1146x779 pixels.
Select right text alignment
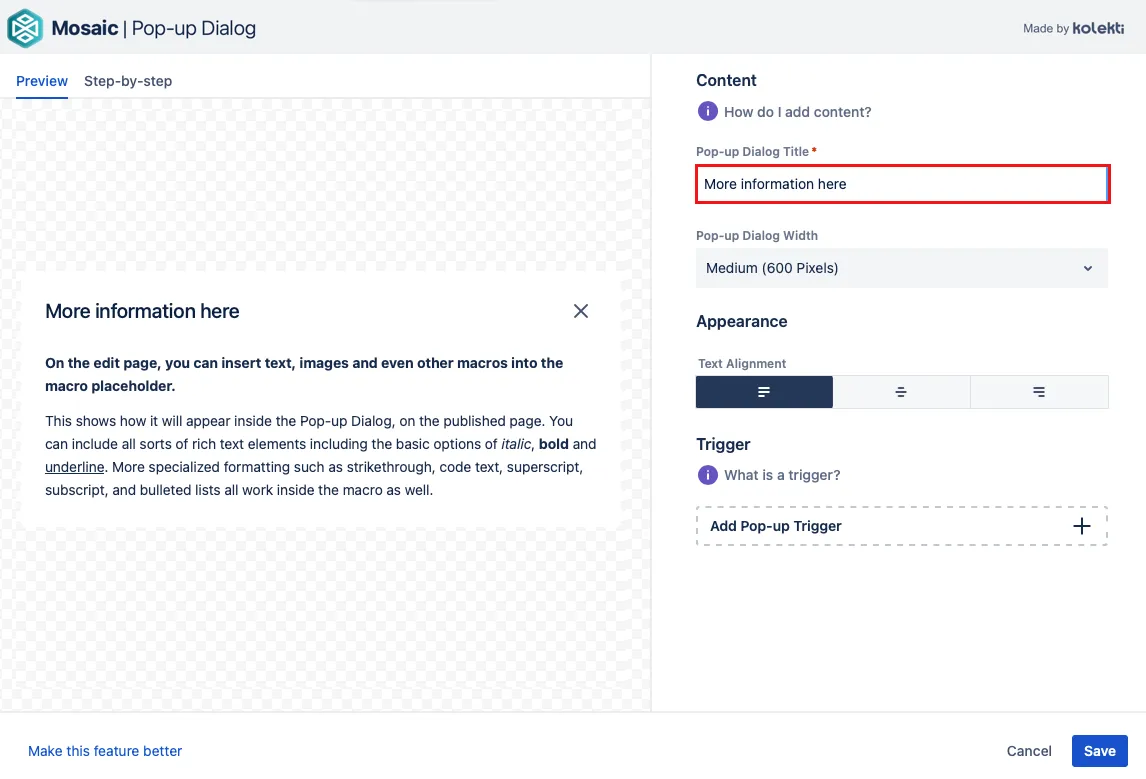pyautogui.click(x=1039, y=392)
